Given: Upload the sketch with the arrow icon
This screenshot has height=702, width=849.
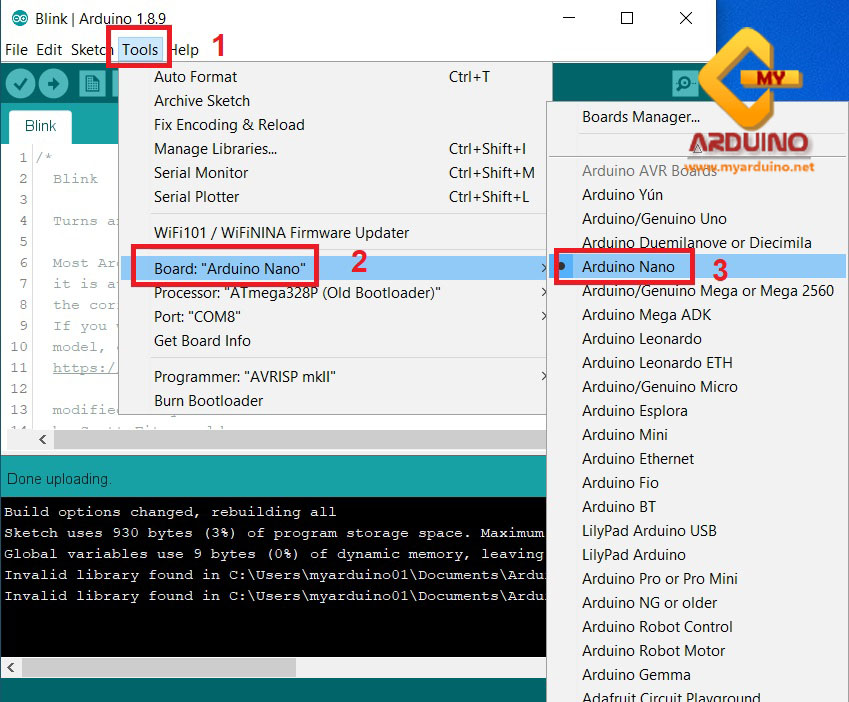Looking at the screenshot, I should tap(53, 83).
